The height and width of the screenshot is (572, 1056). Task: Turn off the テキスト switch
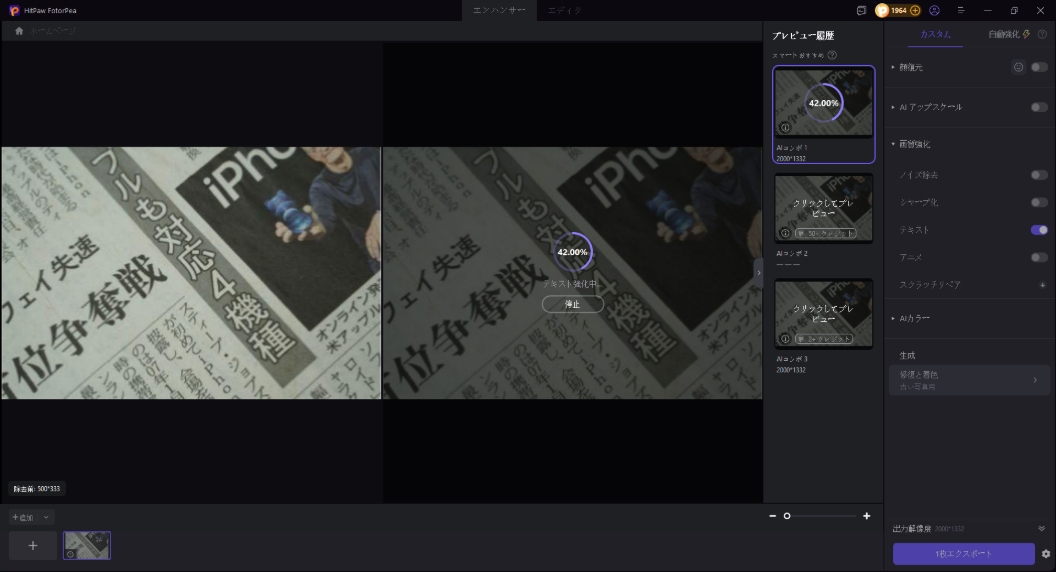tap(1039, 230)
